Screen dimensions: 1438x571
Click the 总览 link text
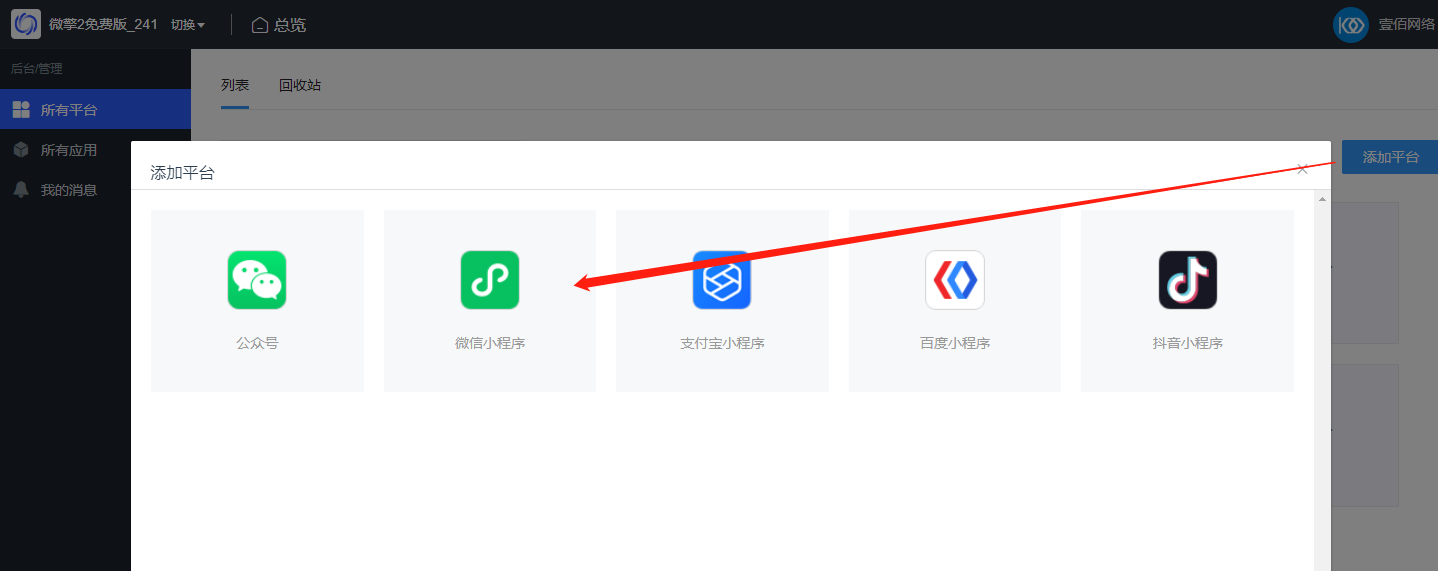[290, 25]
